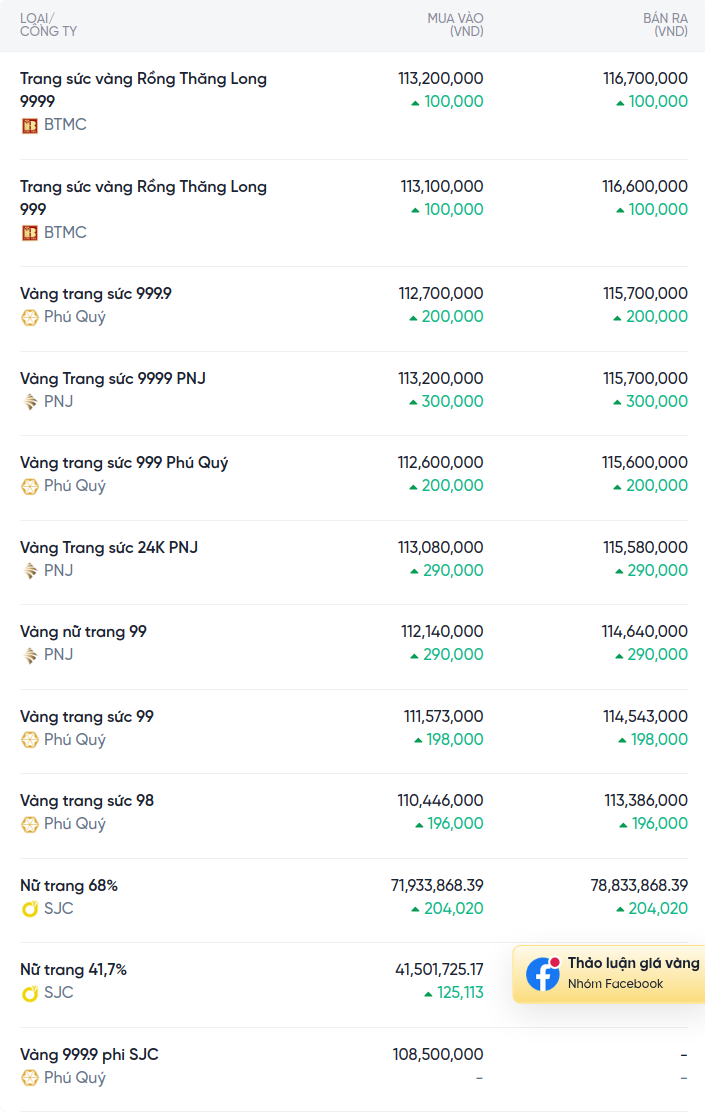Click the LOẠI/CÔNG TY column header
Screen dimensions: 705x1112
(x=48, y=25)
